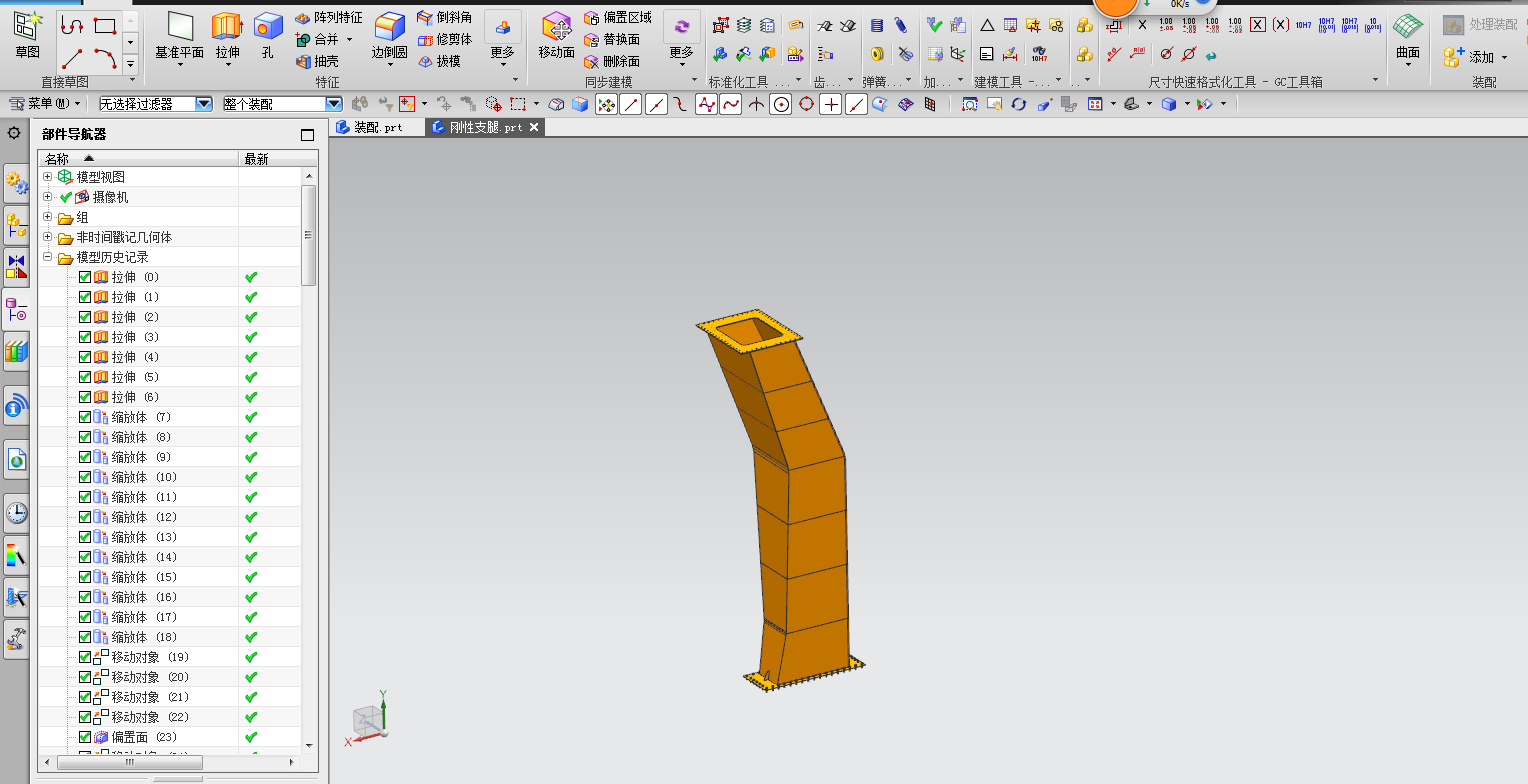The width and height of the screenshot is (1528, 784).
Task: Select 阵列特征 pattern feature
Action: pyautogui.click(x=329, y=18)
